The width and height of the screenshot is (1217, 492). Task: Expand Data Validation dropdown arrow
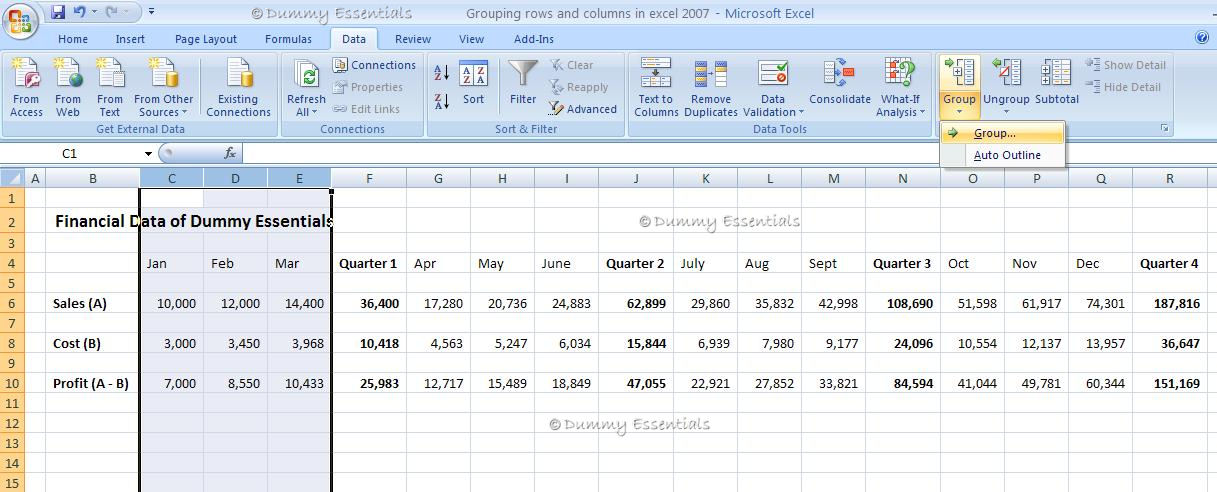[x=801, y=112]
